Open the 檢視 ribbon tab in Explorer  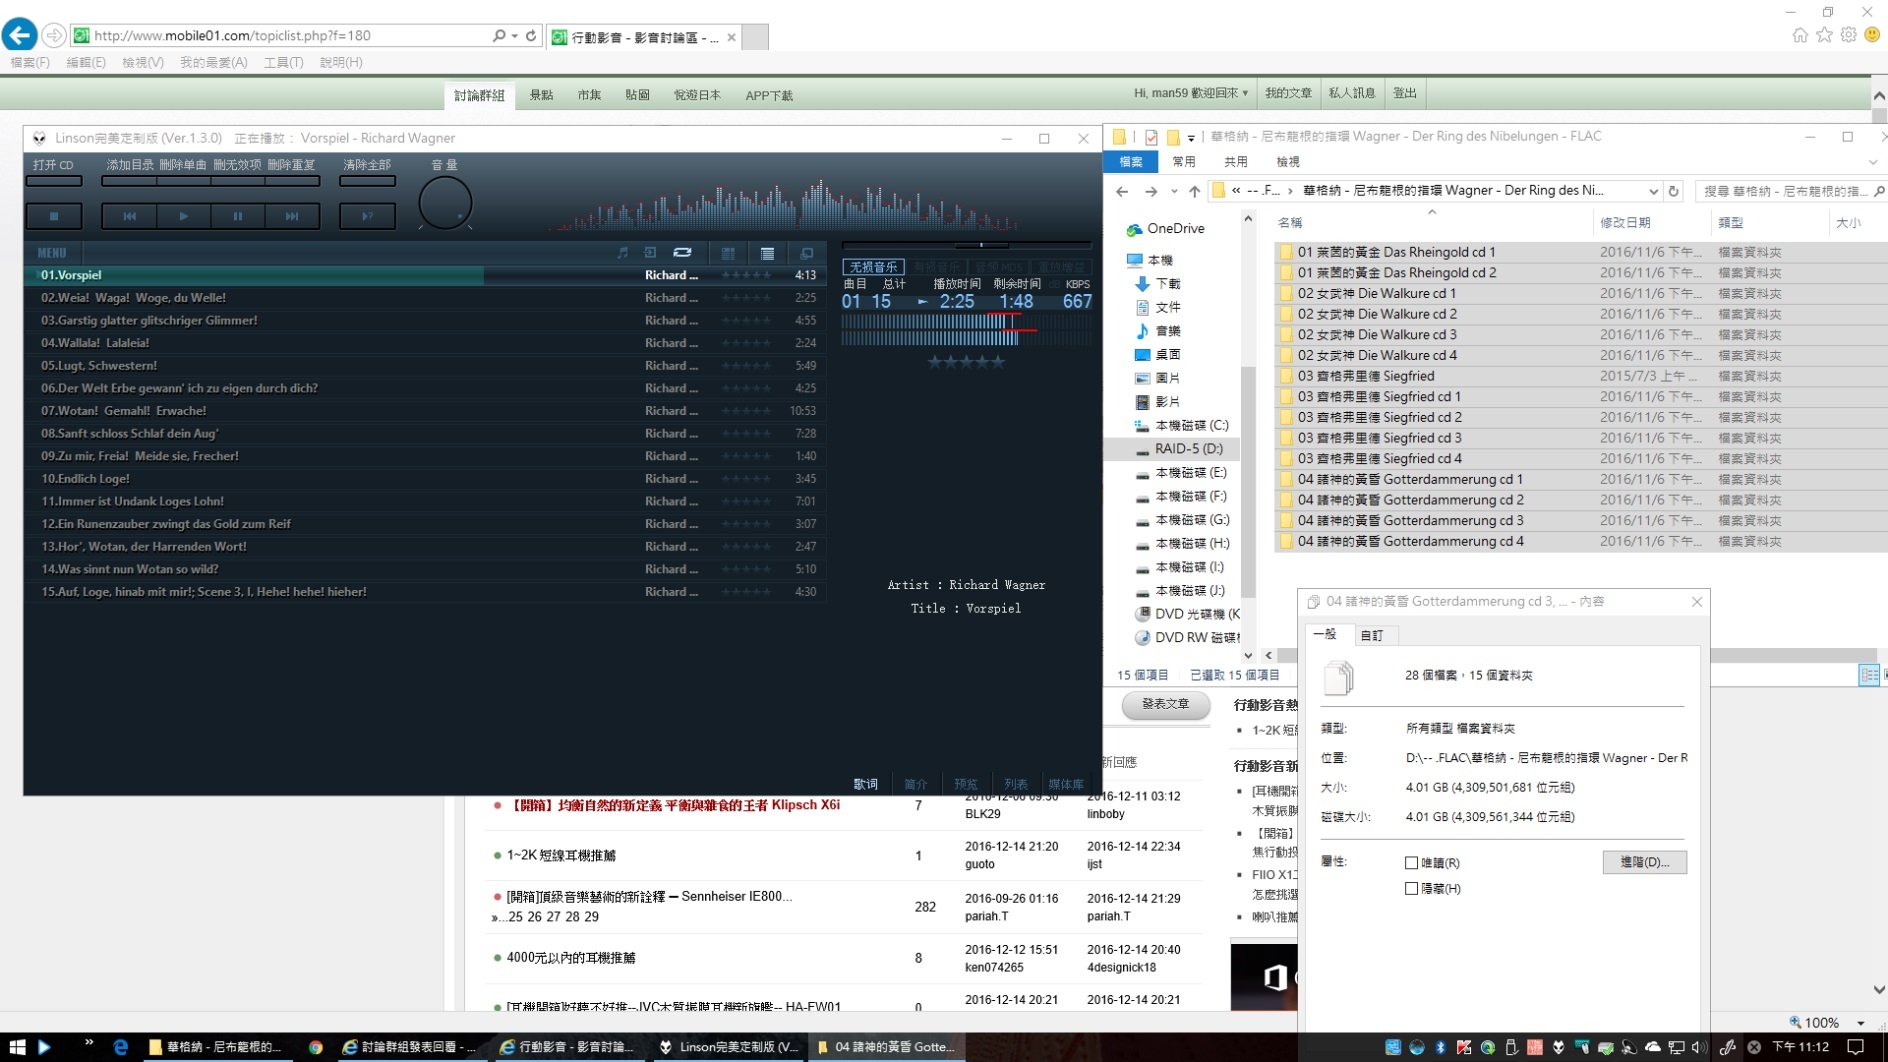pyautogui.click(x=1288, y=162)
